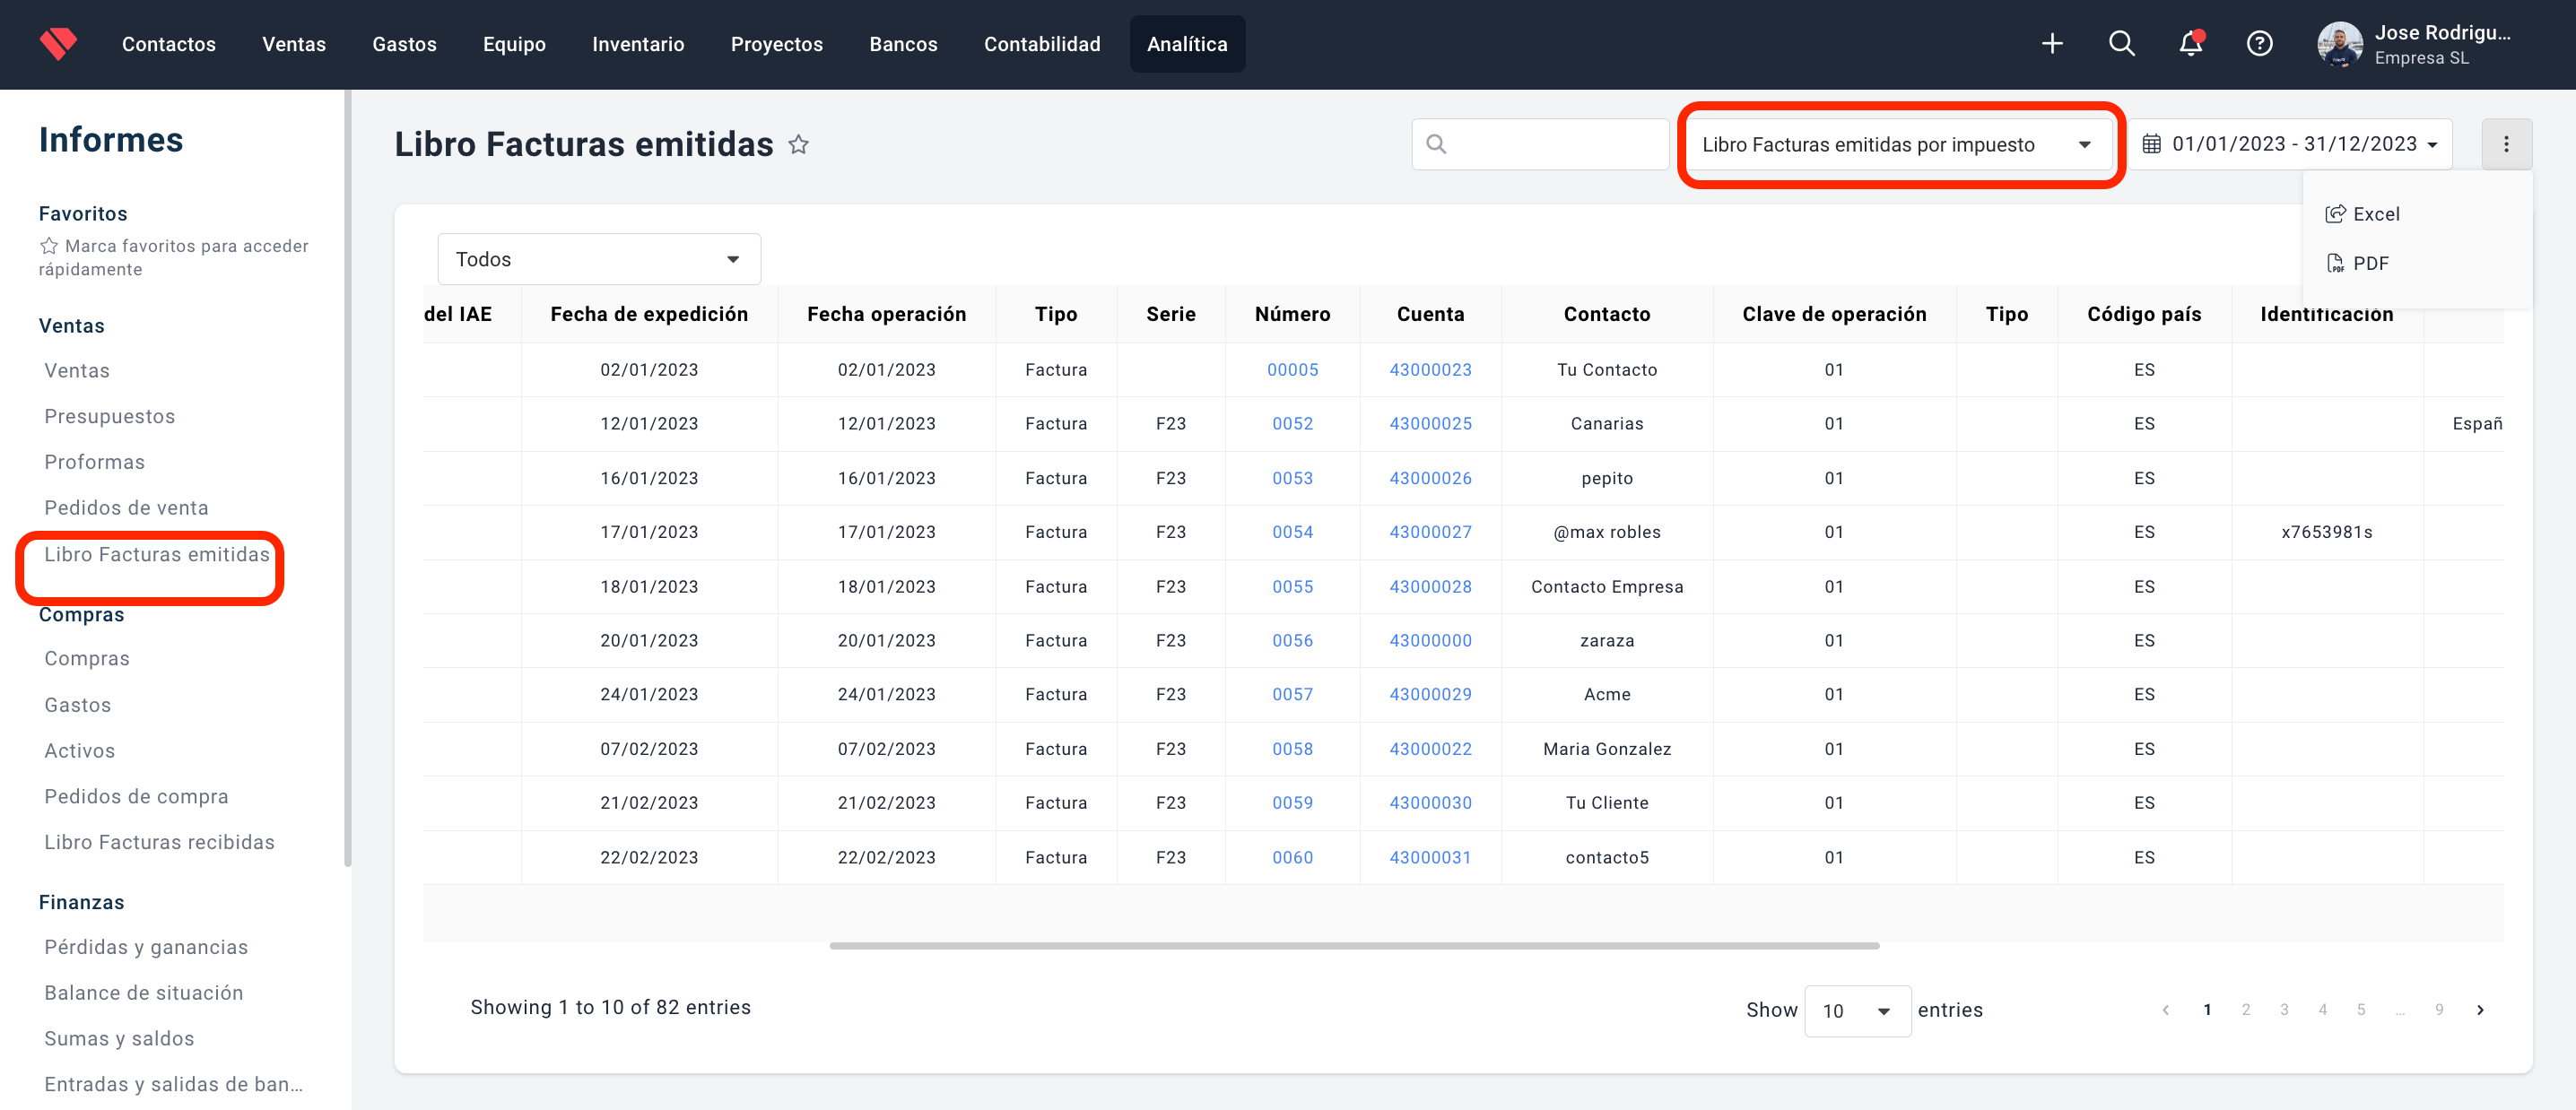Open the Inventario menu
This screenshot has width=2576, height=1110.
[638, 44]
